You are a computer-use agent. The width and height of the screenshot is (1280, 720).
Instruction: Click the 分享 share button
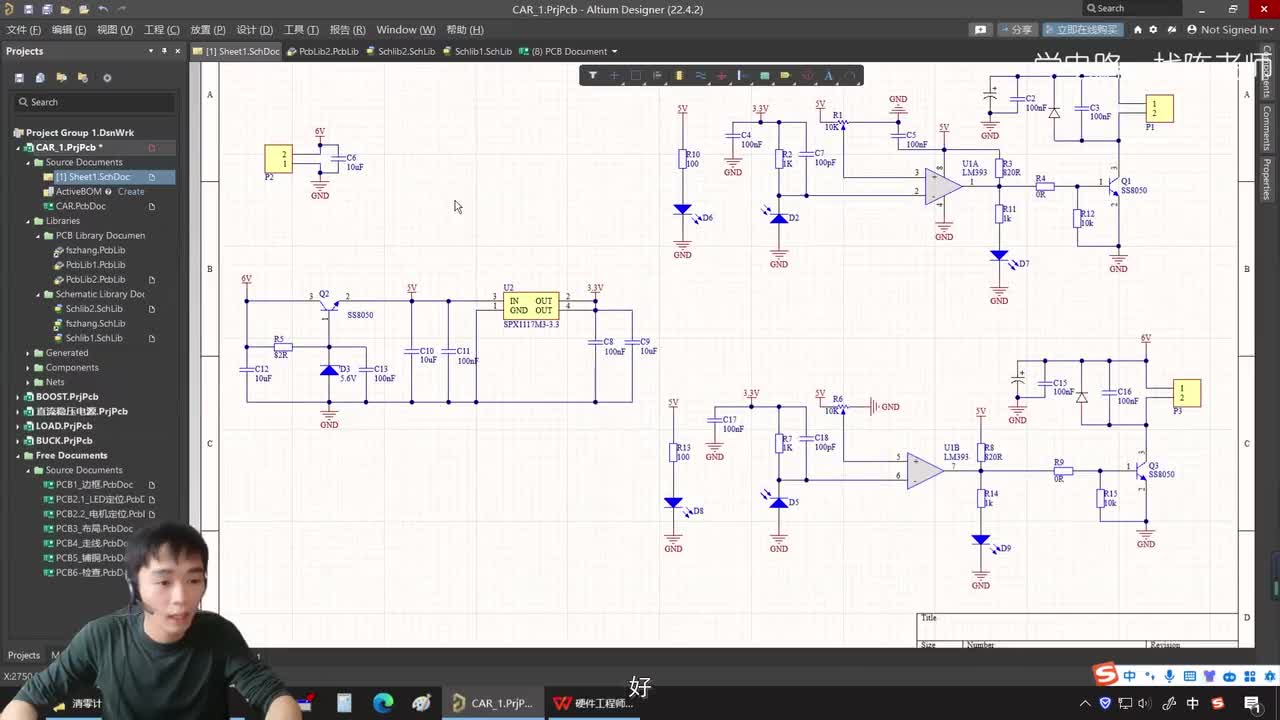[x=1015, y=30]
